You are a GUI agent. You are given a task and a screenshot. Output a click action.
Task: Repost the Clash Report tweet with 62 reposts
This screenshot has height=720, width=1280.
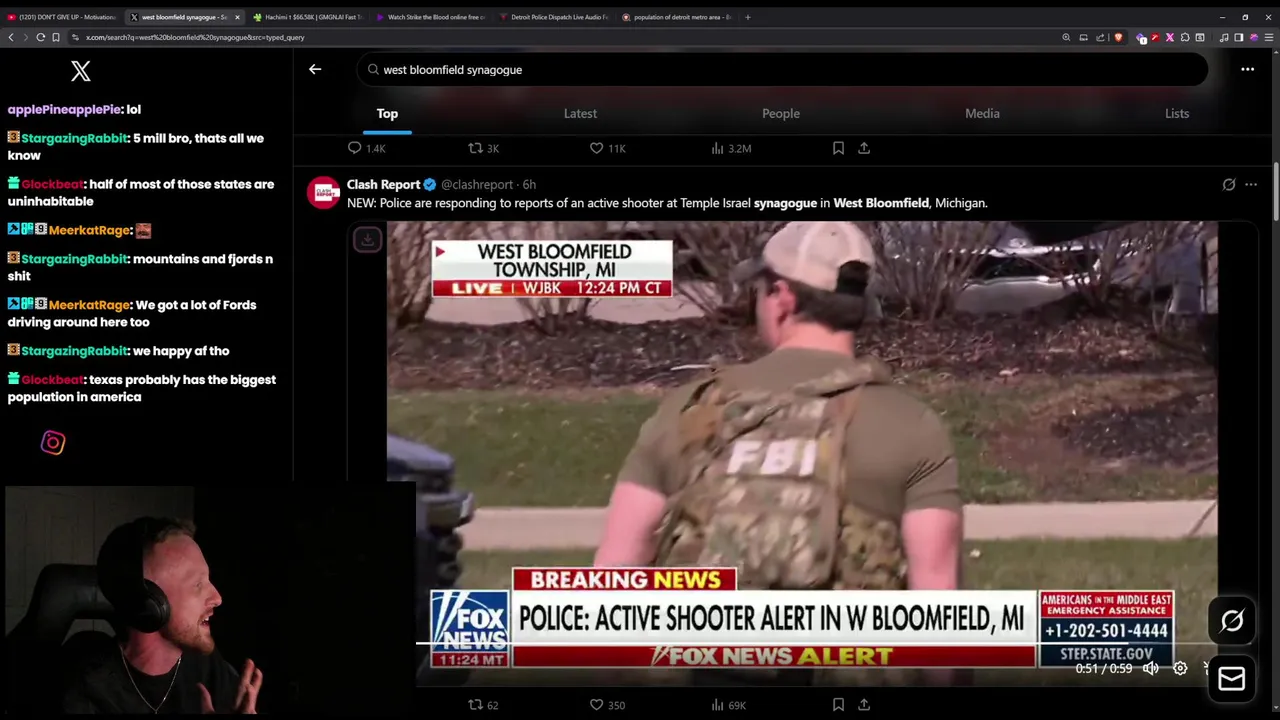(x=484, y=705)
